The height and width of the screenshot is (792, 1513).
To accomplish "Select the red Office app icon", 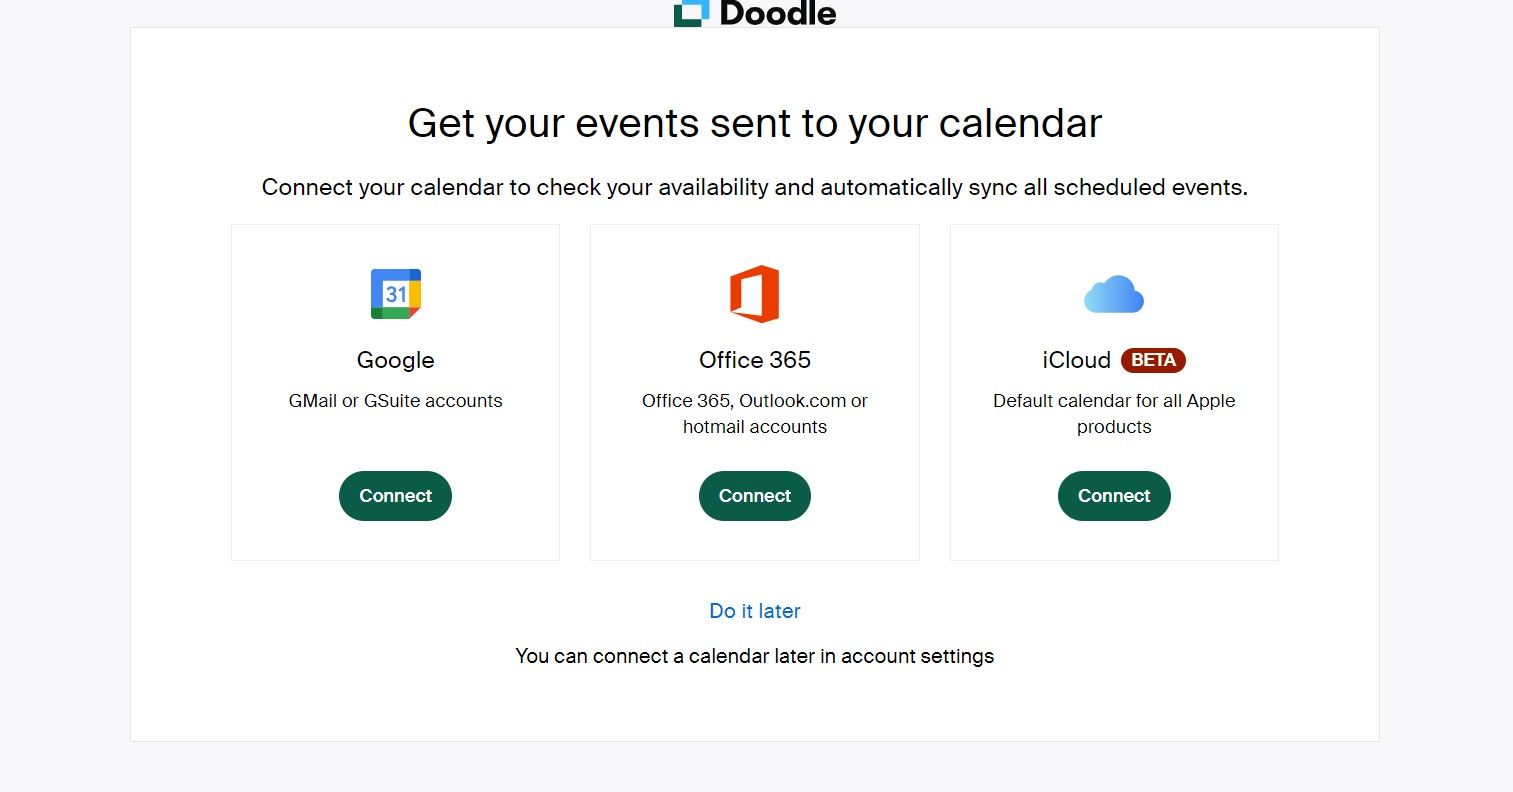I will [x=755, y=293].
